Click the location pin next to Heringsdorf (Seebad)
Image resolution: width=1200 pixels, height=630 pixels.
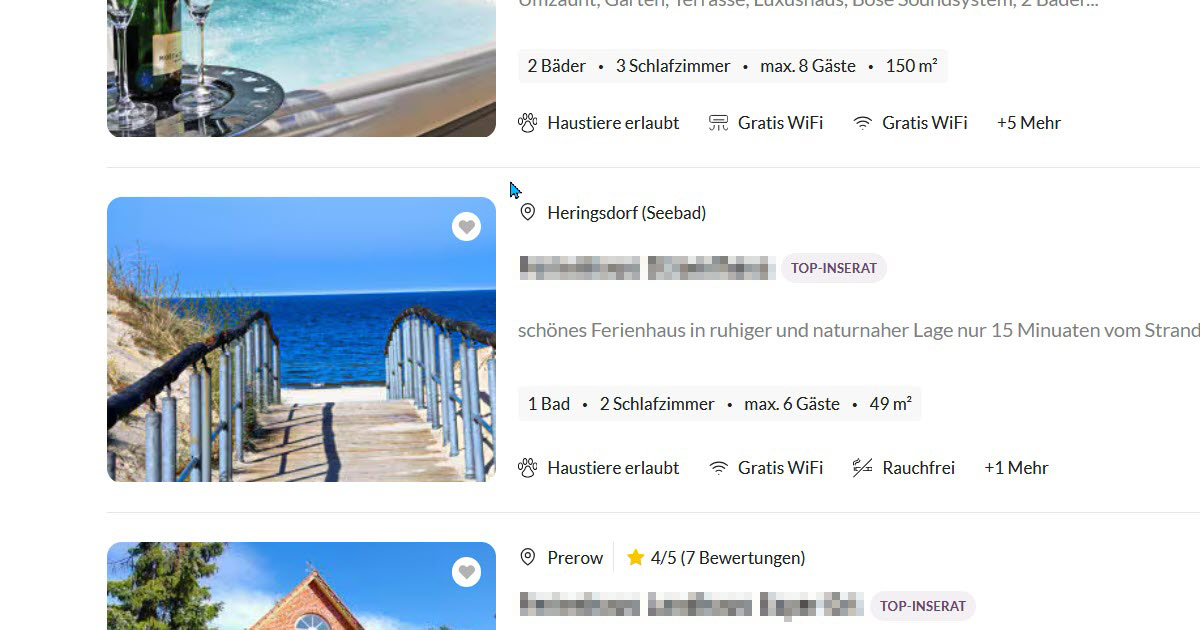click(x=528, y=212)
